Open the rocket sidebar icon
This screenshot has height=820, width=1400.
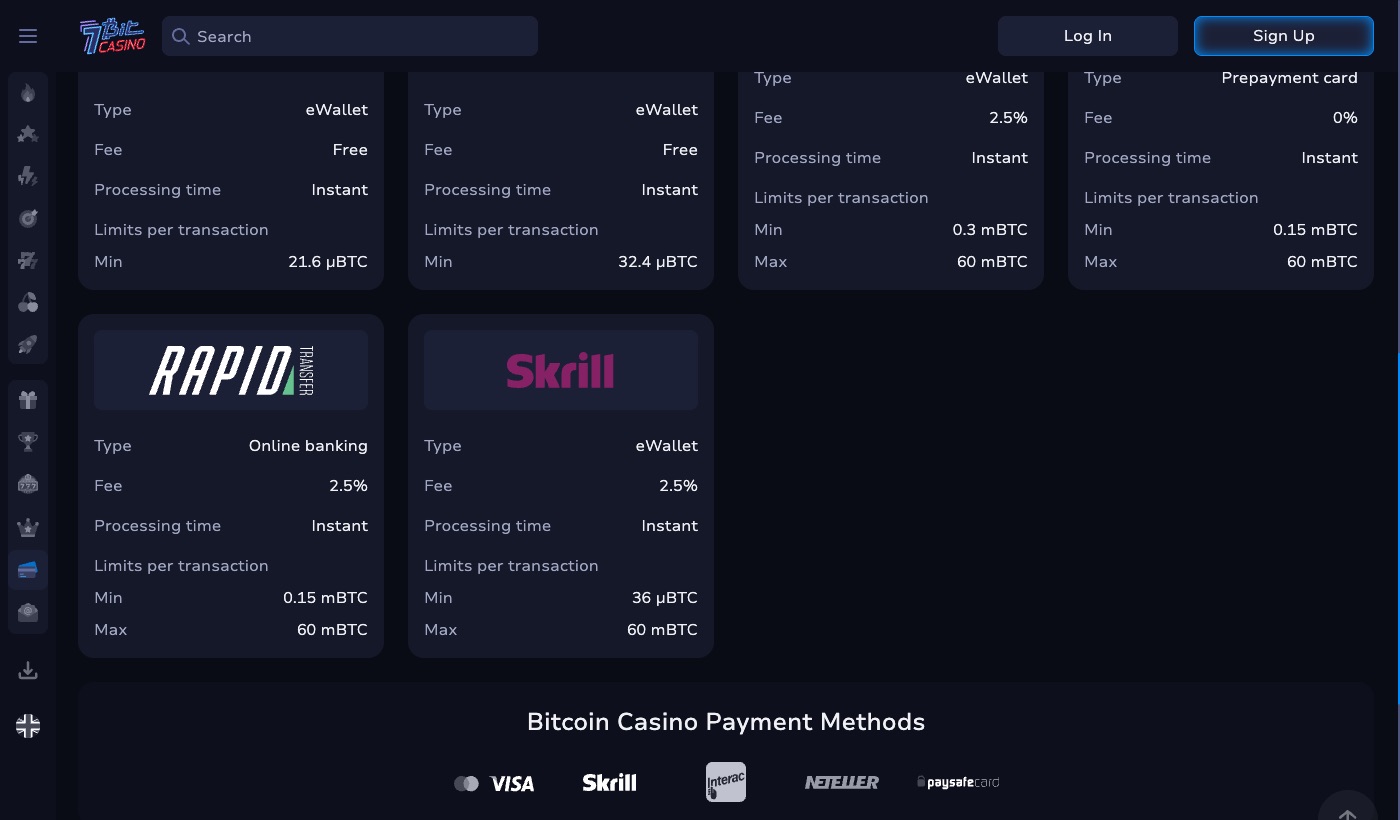pos(28,344)
